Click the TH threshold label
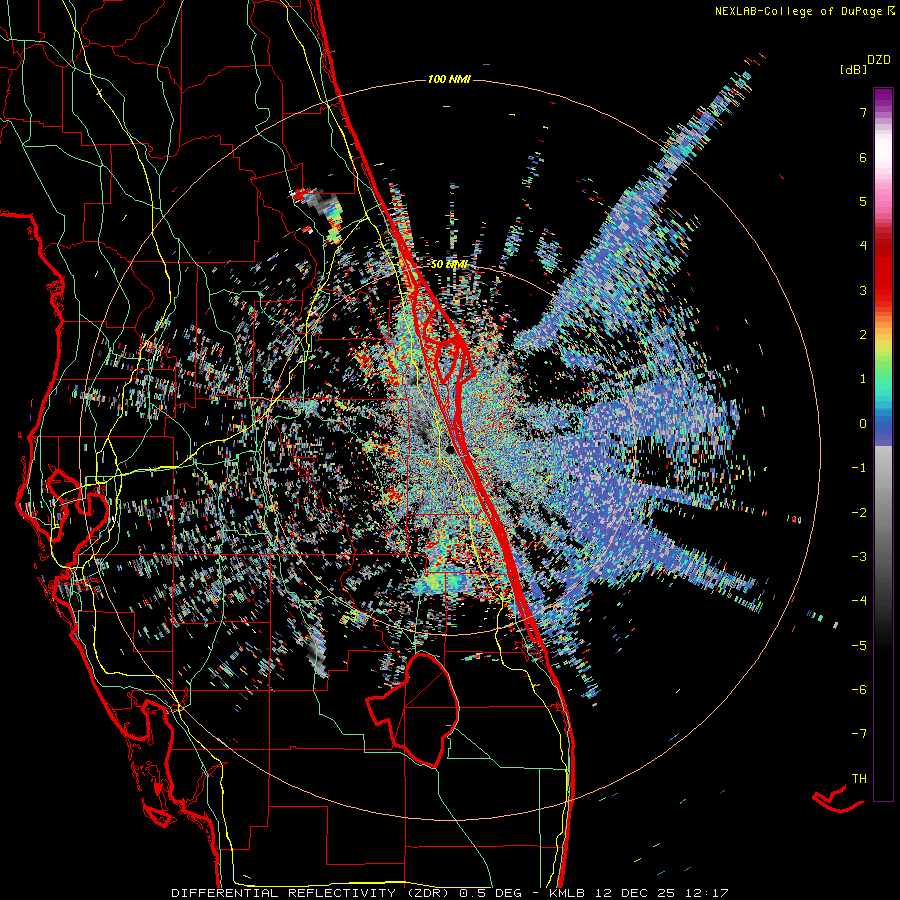 [859, 779]
